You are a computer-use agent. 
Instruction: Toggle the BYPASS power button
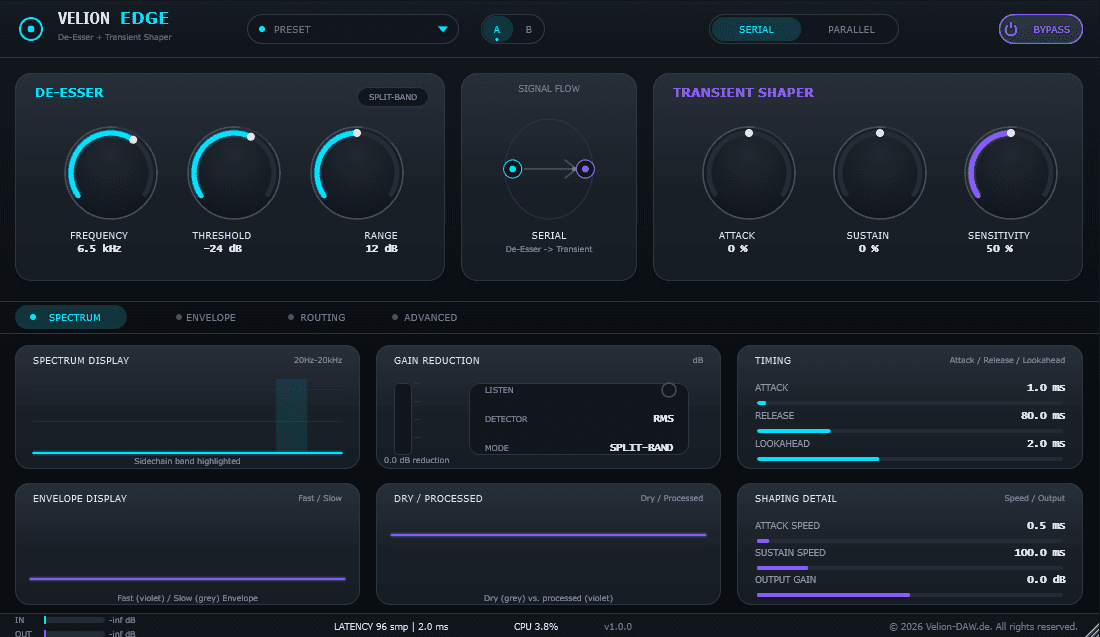1040,29
